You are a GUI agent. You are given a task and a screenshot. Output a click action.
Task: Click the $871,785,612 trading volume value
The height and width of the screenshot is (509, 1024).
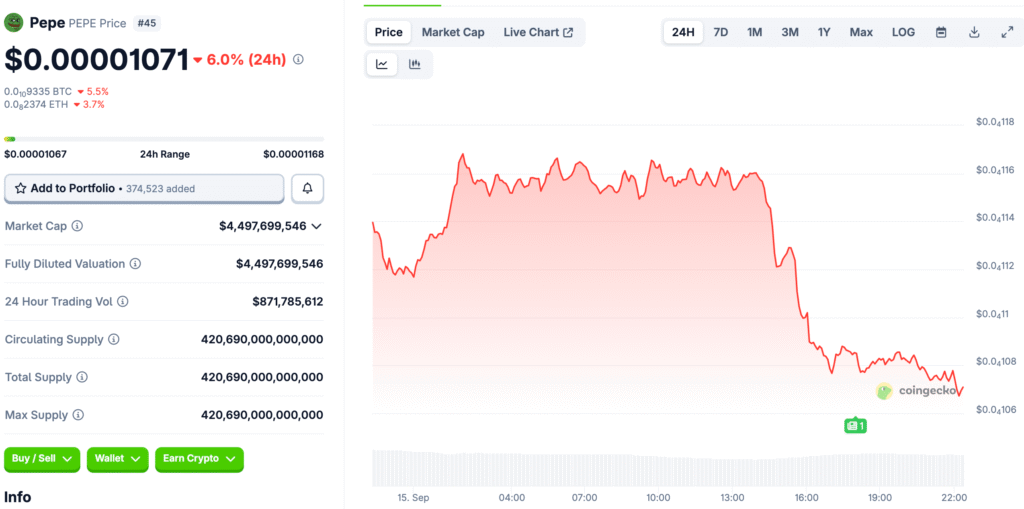point(288,302)
